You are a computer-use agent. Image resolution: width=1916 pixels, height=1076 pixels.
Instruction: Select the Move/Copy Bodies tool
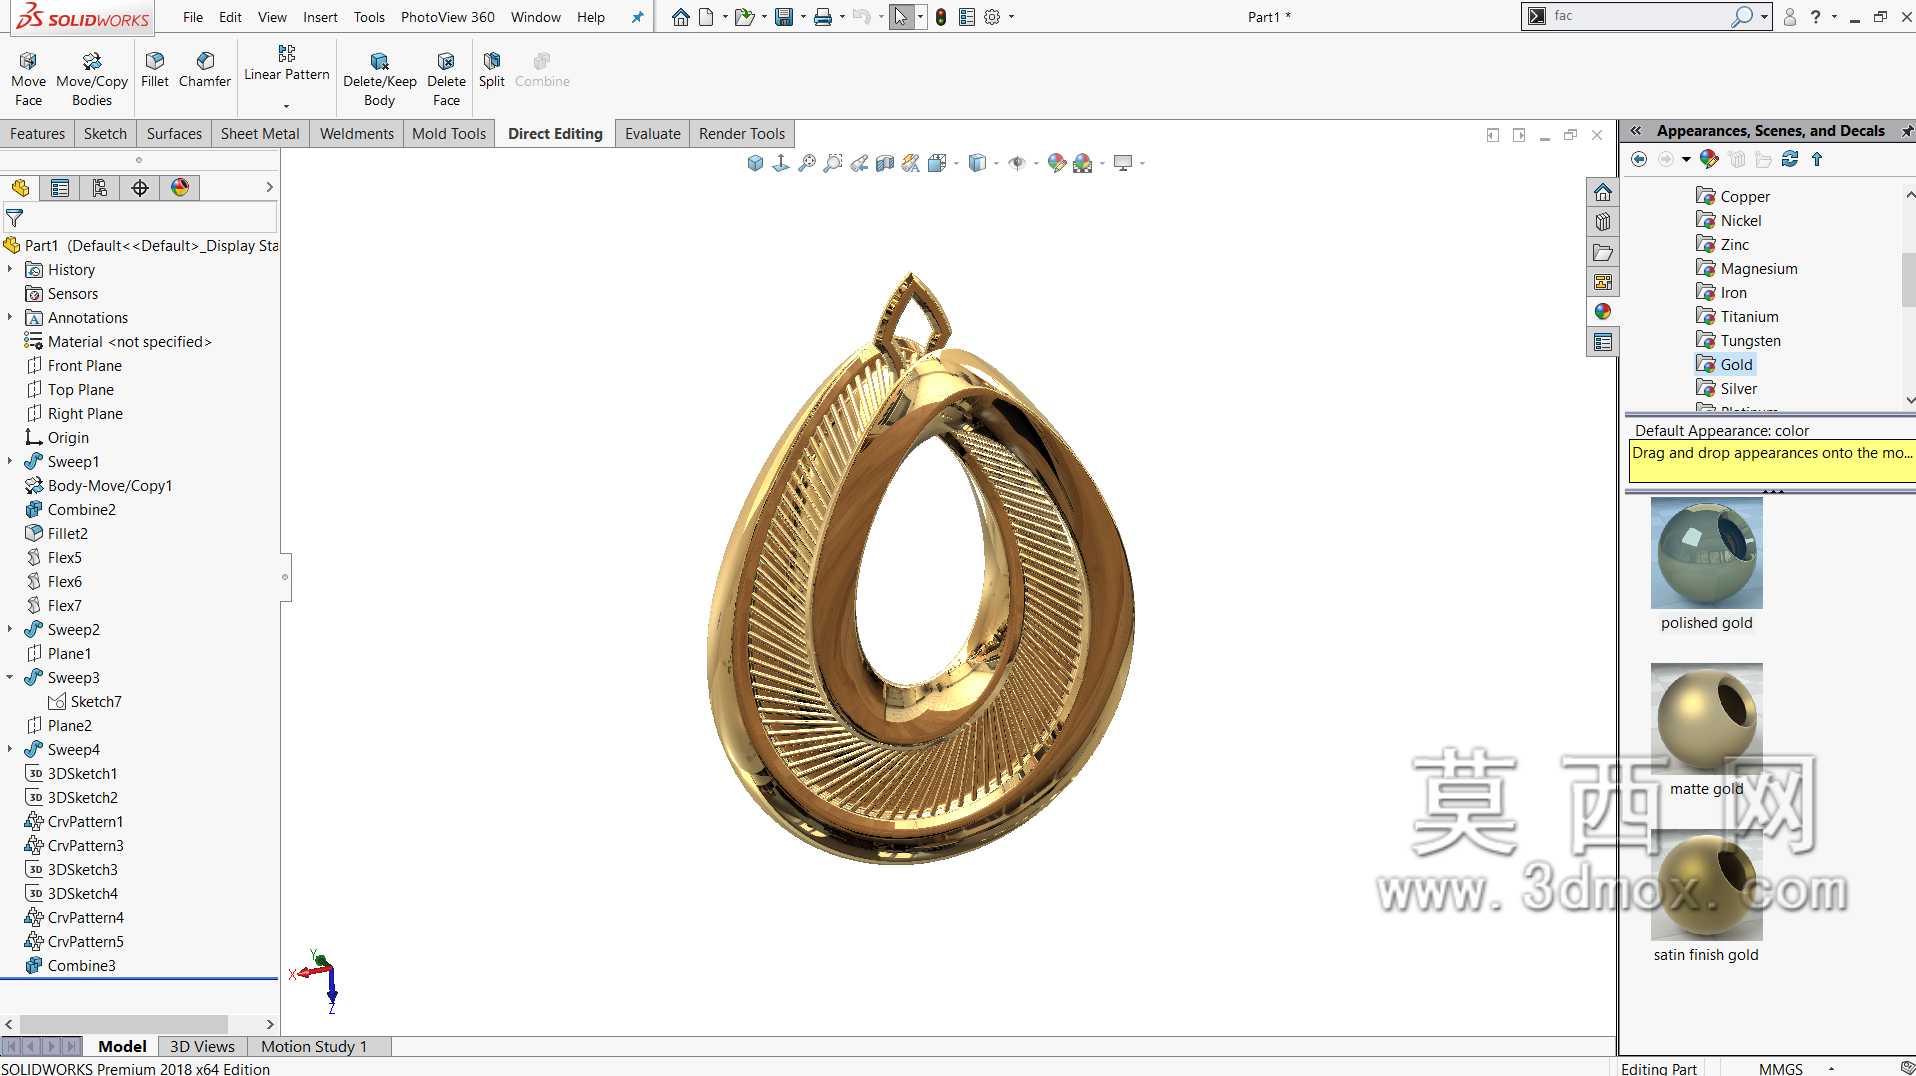(92, 78)
